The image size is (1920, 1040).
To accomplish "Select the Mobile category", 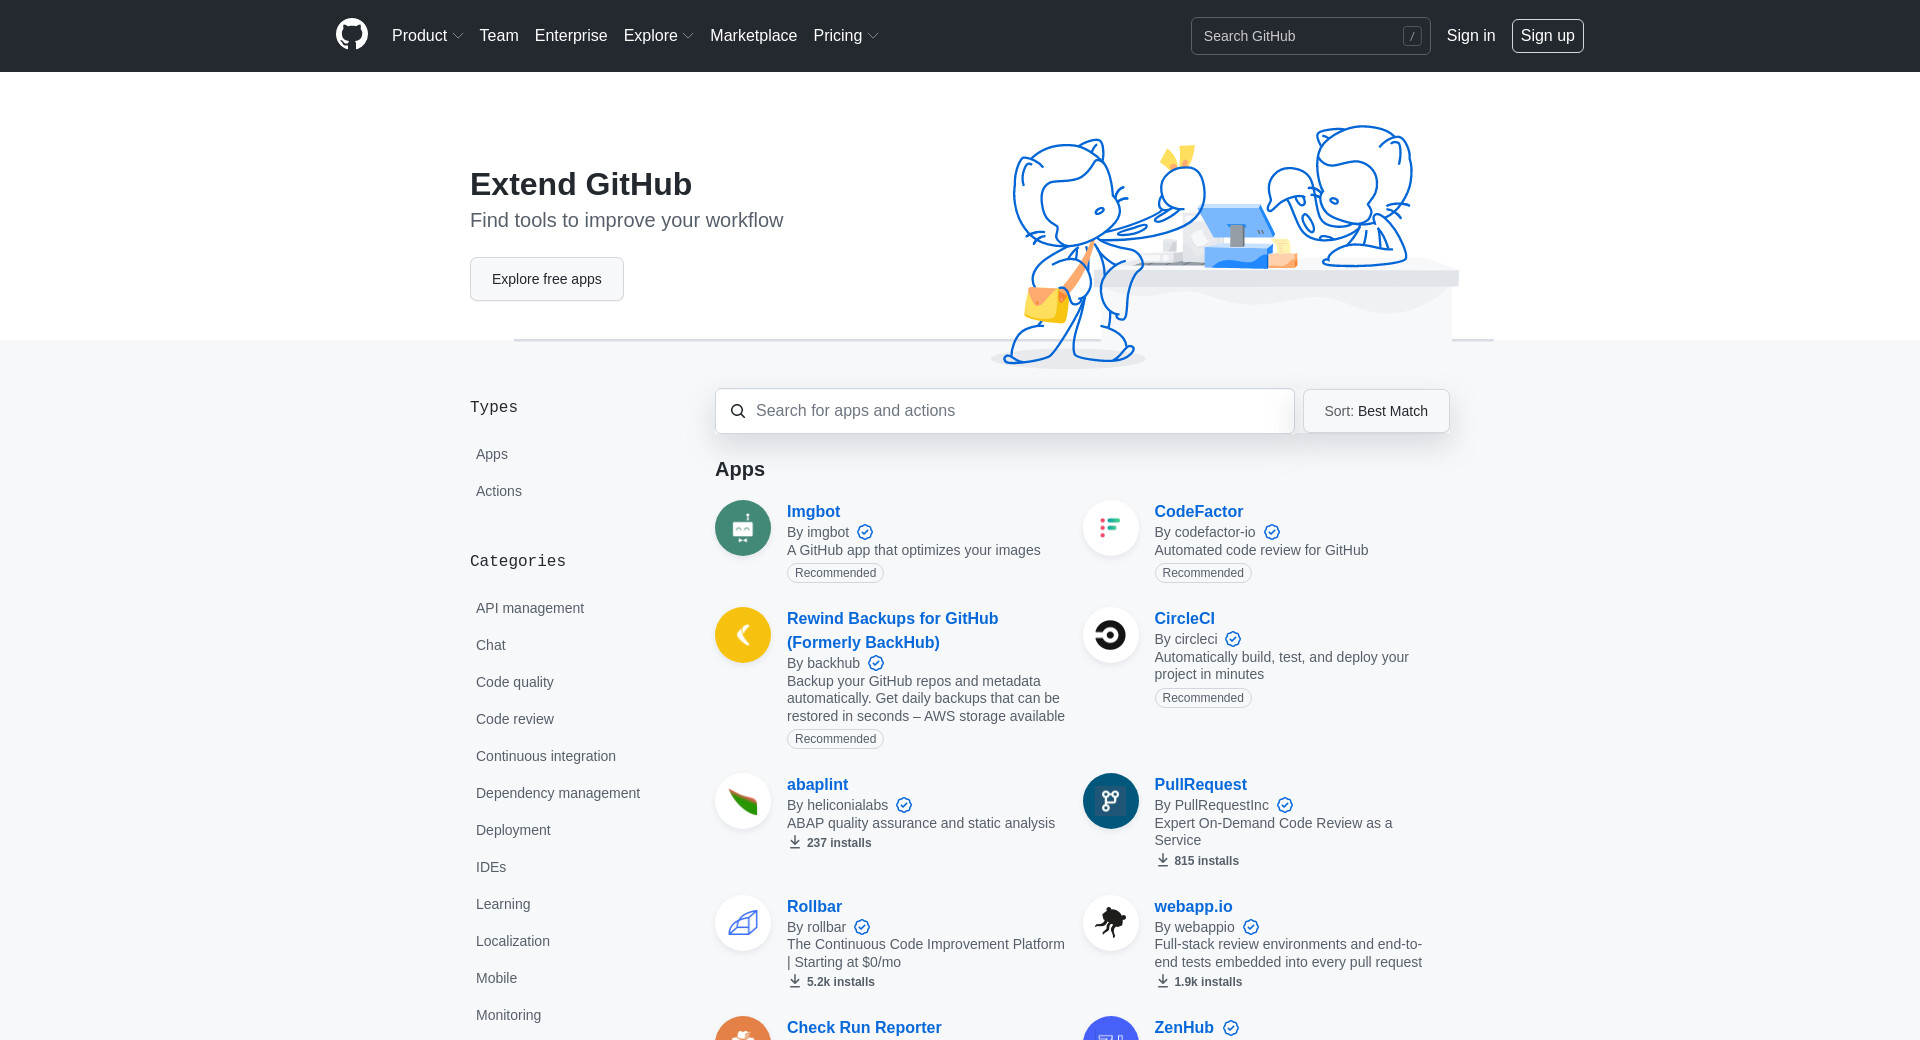I will coord(496,978).
